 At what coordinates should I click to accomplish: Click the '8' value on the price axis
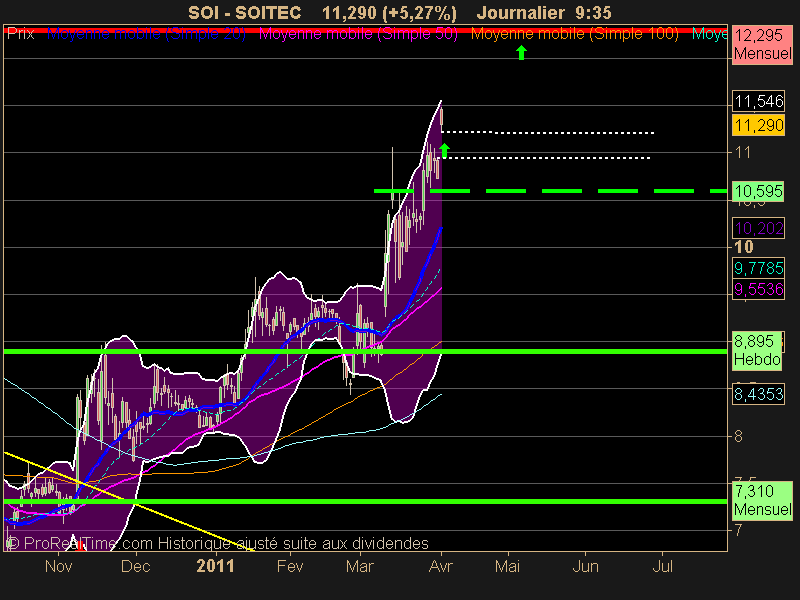click(x=739, y=436)
